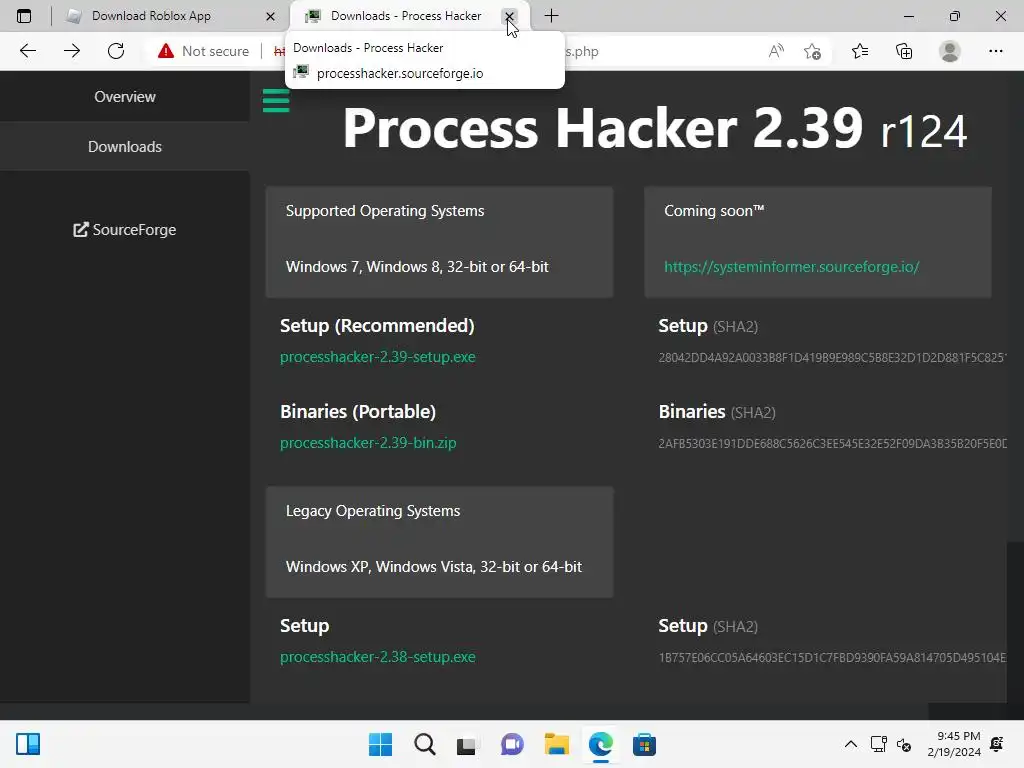Download processhacker-2.39-bin.zip

point(368,443)
